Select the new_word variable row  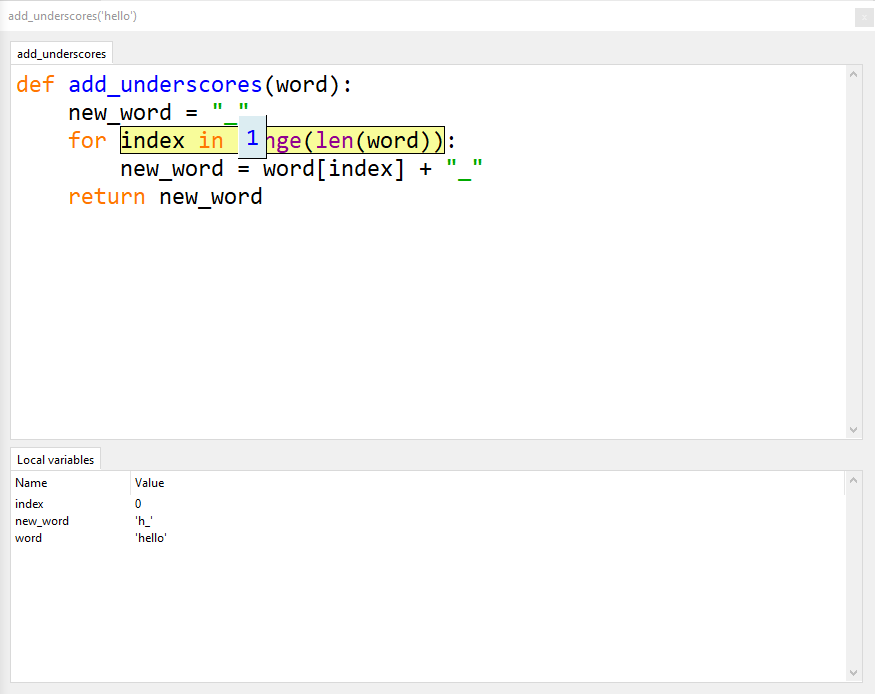point(427,521)
